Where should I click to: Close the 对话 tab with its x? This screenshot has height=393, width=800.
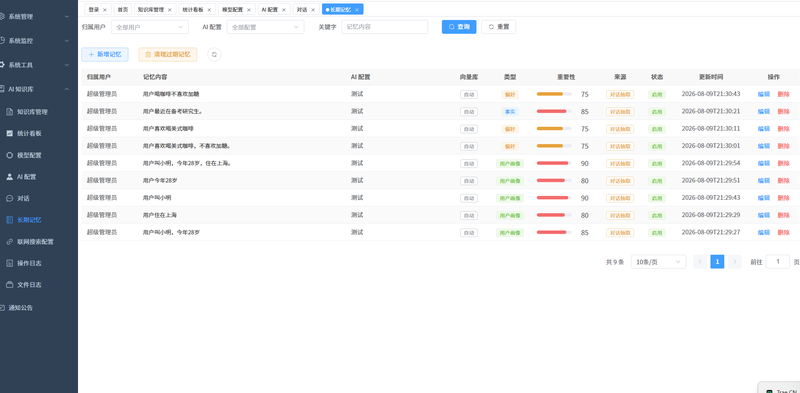(x=313, y=10)
